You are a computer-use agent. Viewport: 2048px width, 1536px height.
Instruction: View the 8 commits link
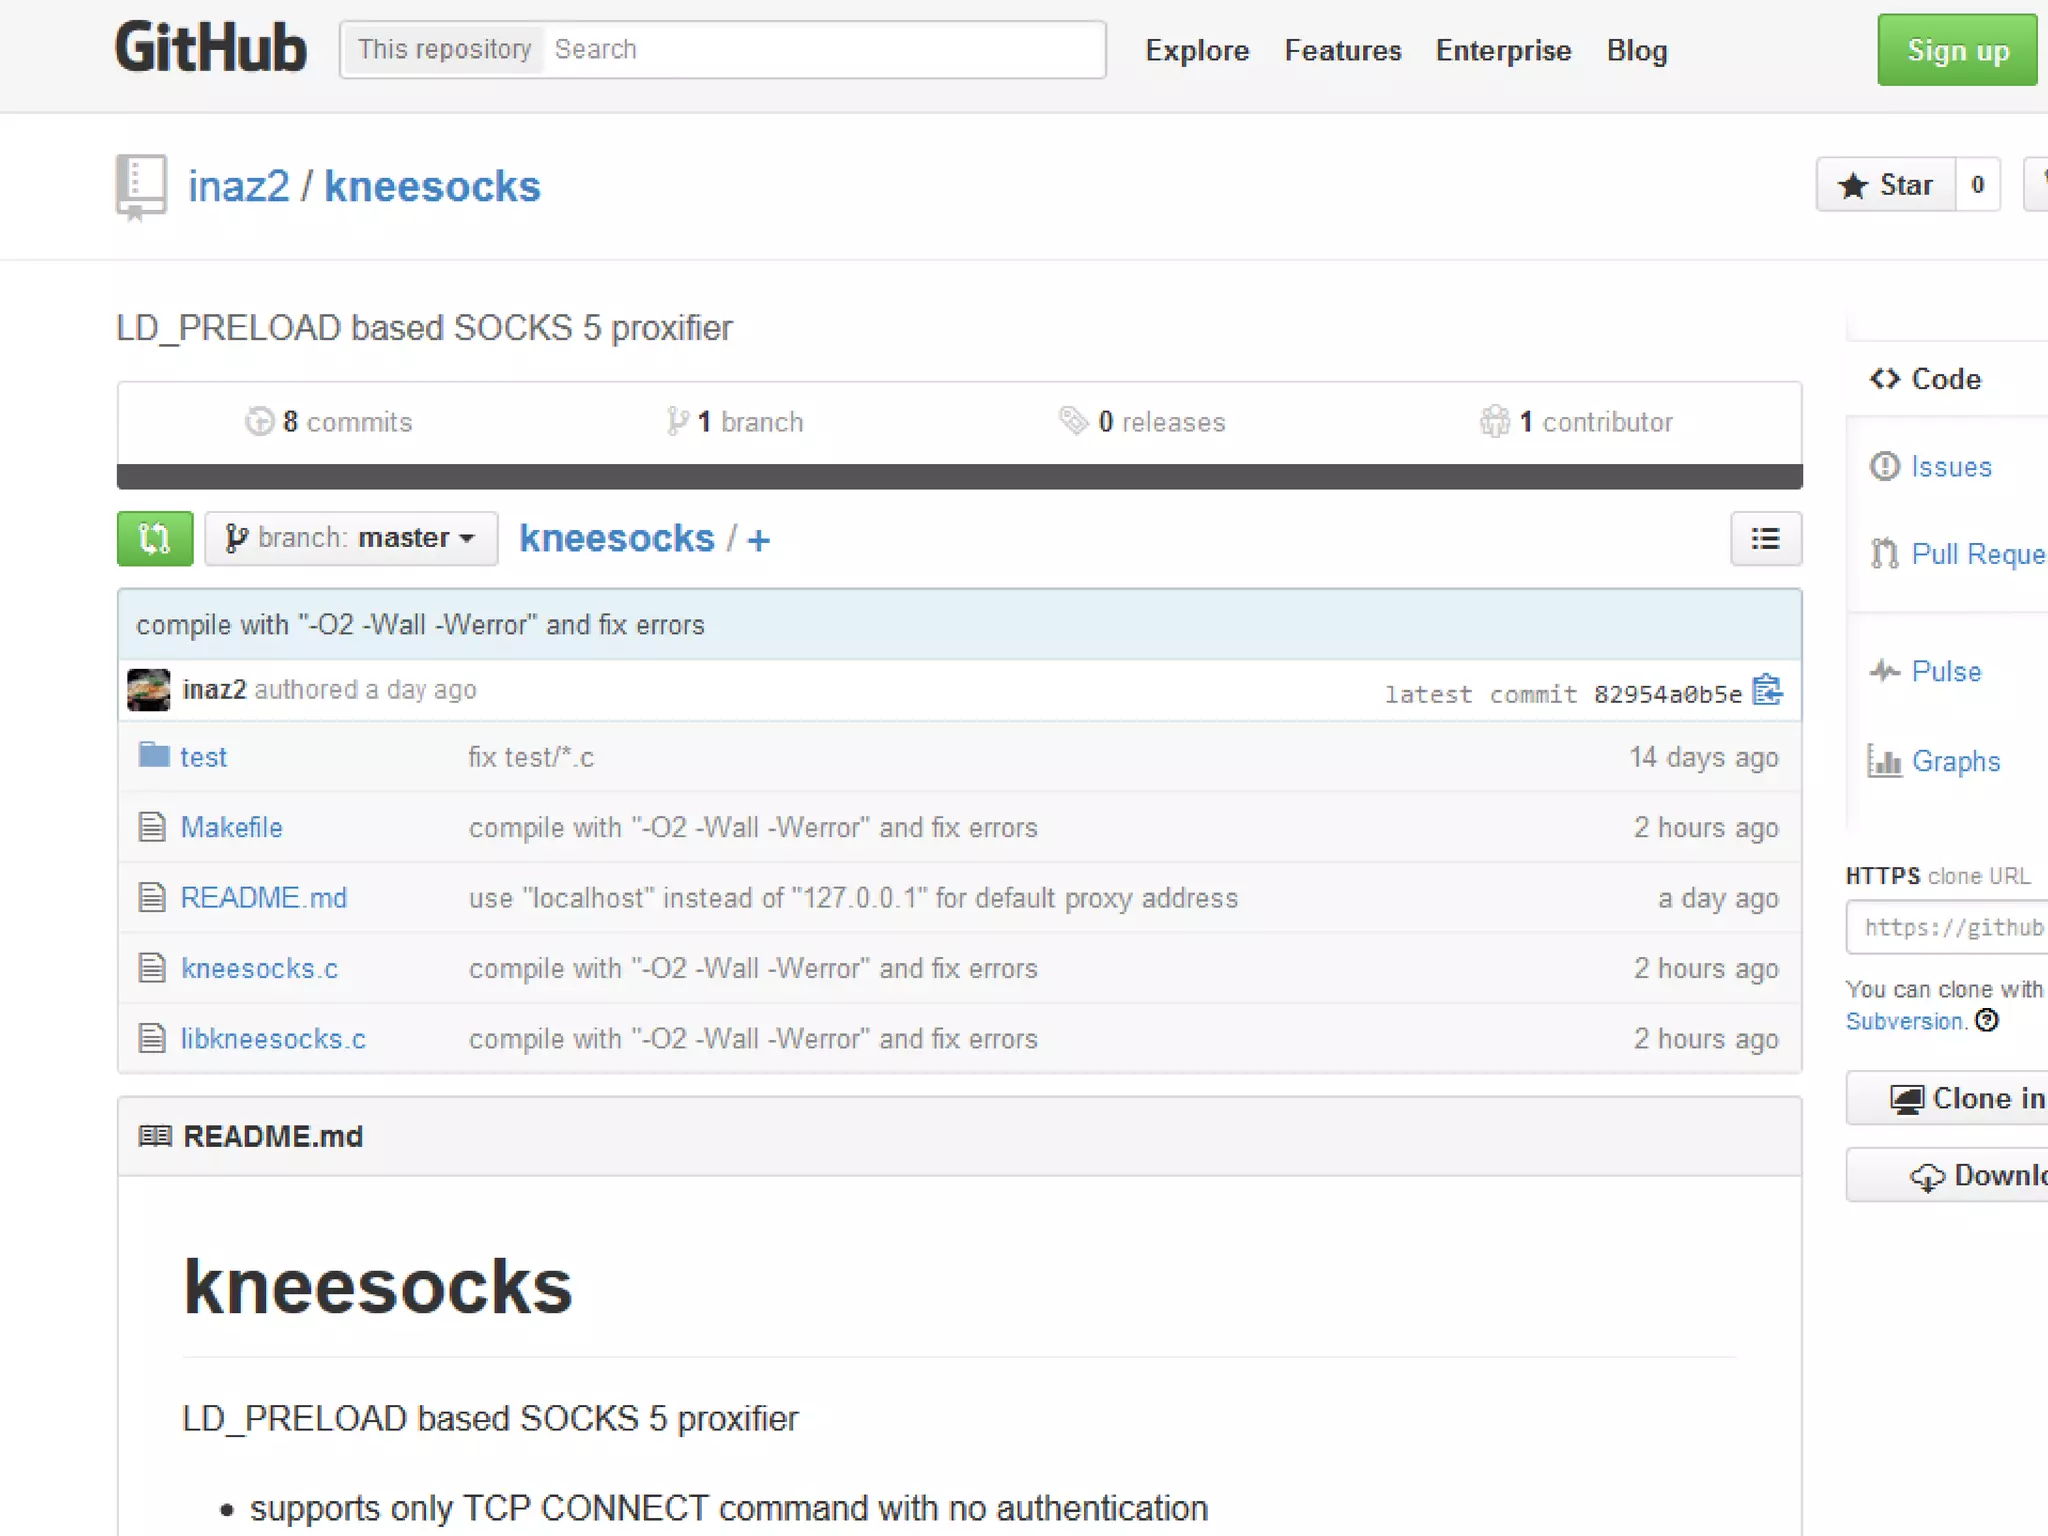[329, 422]
